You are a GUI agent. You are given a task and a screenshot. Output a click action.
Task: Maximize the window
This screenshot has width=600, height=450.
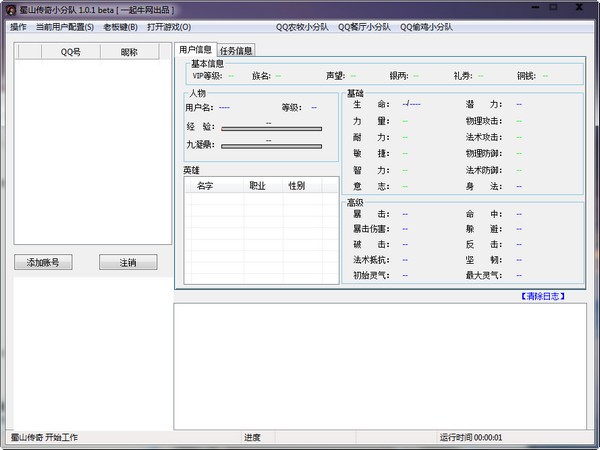553,7
